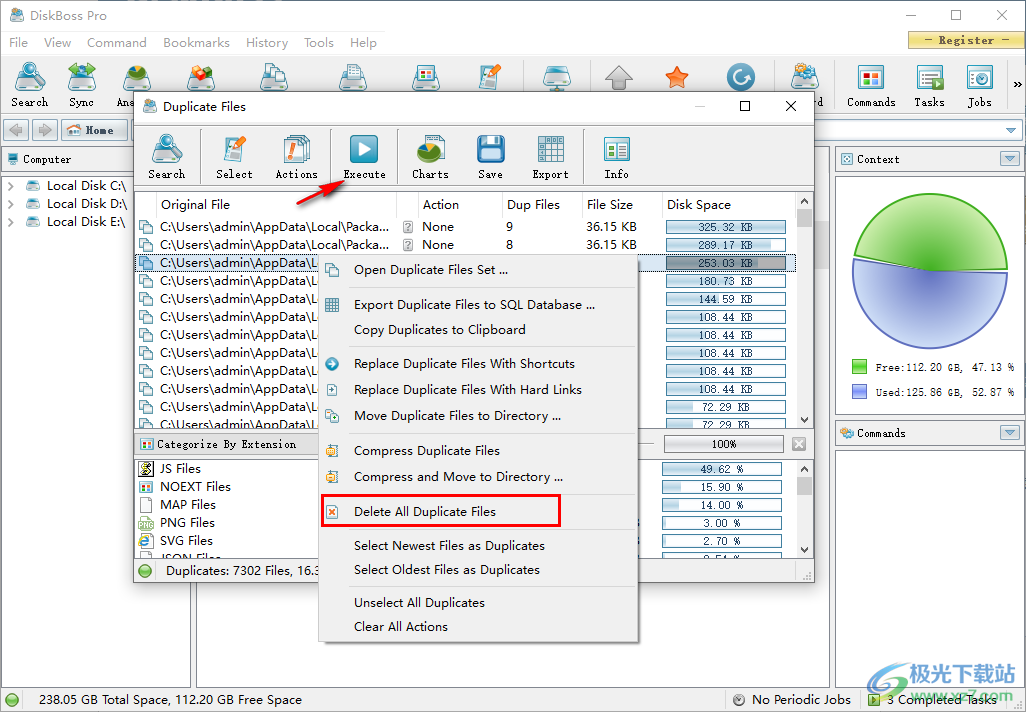The image size is (1026, 712).
Task: Click the Register button
Action: click(x=966, y=40)
